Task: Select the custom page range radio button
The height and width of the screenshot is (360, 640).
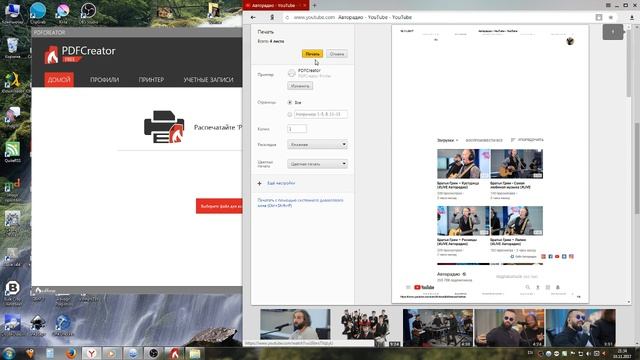Action: 290,115
